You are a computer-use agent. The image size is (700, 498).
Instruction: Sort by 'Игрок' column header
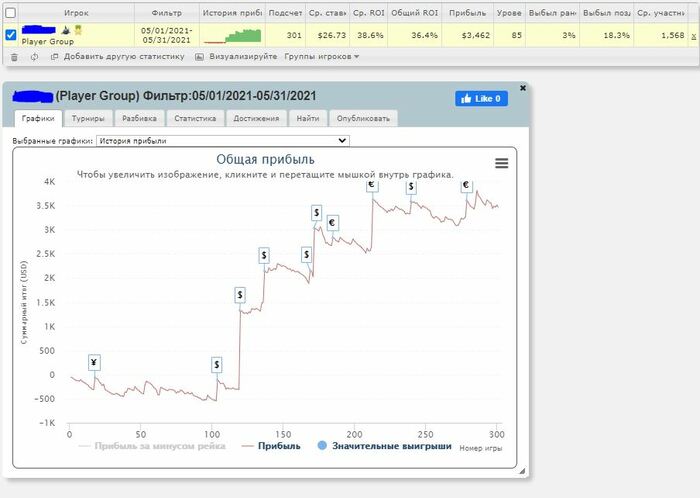coord(76,13)
